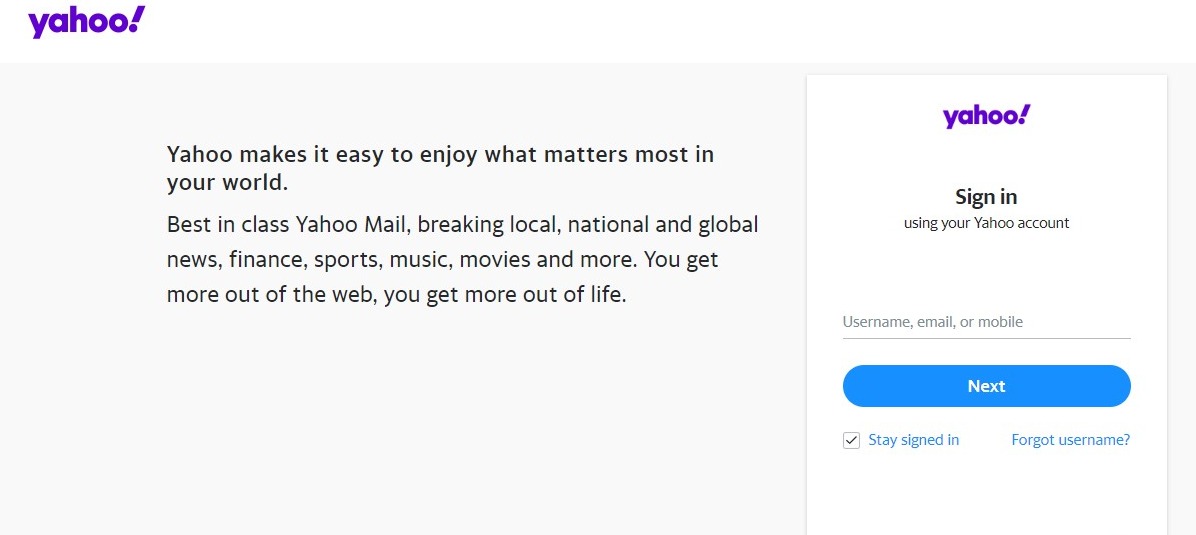Screen dimensions: 1196x535
Task: Click the "news, finance, sports, music" line
Action: (442, 260)
